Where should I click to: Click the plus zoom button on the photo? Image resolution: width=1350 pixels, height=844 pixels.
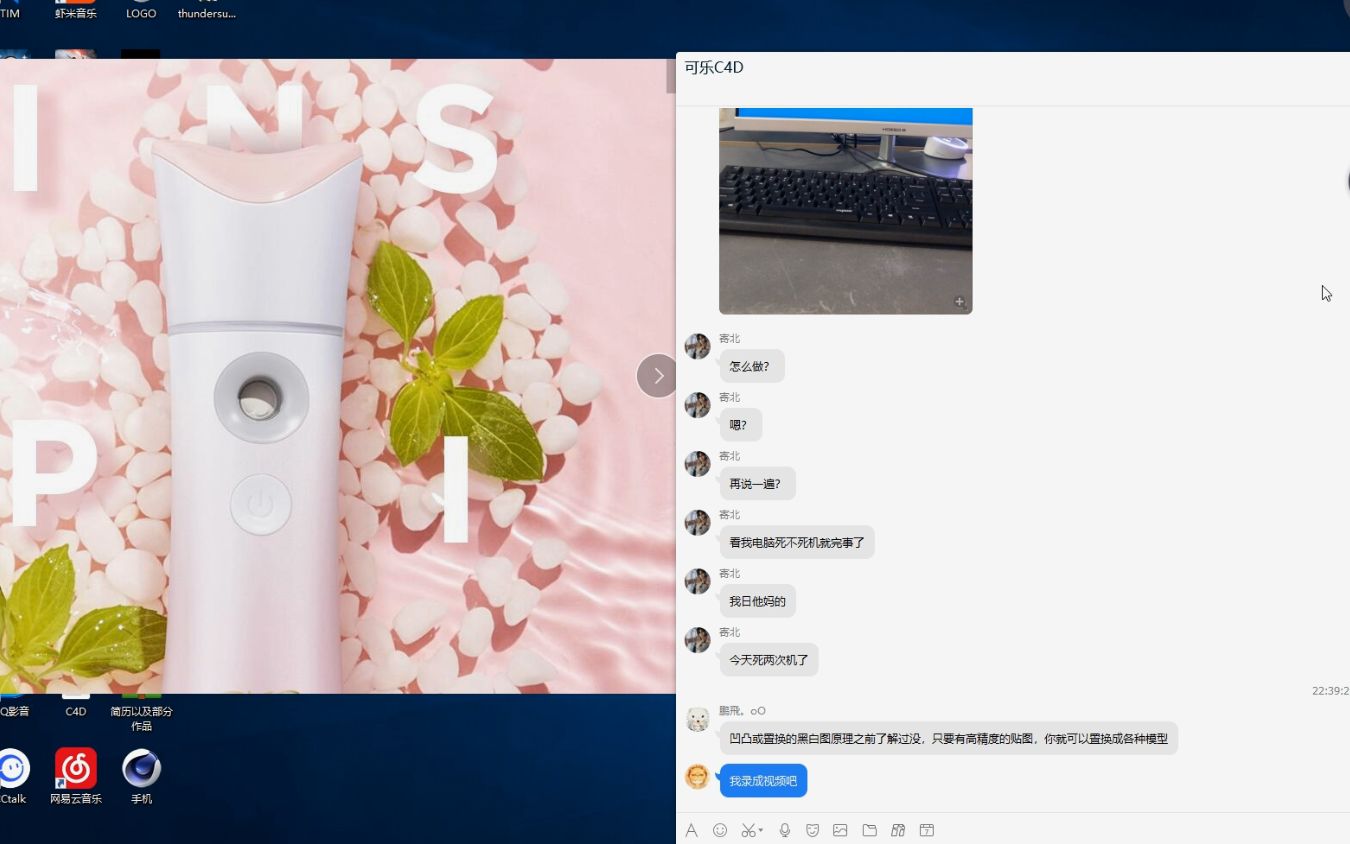pos(958,300)
